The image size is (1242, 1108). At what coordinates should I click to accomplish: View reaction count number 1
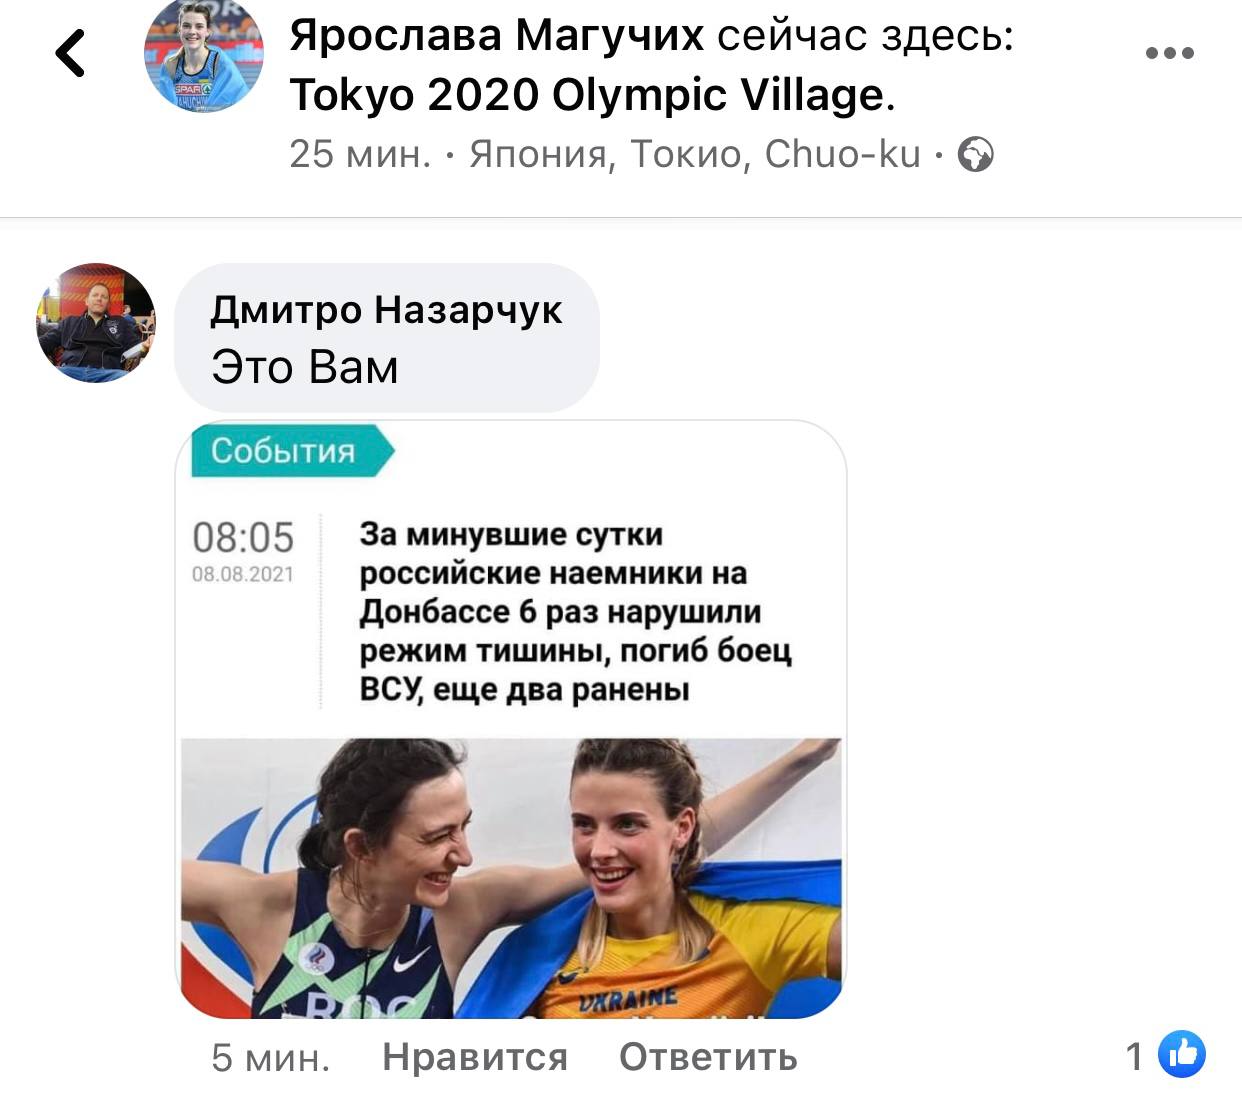tap(1134, 1056)
